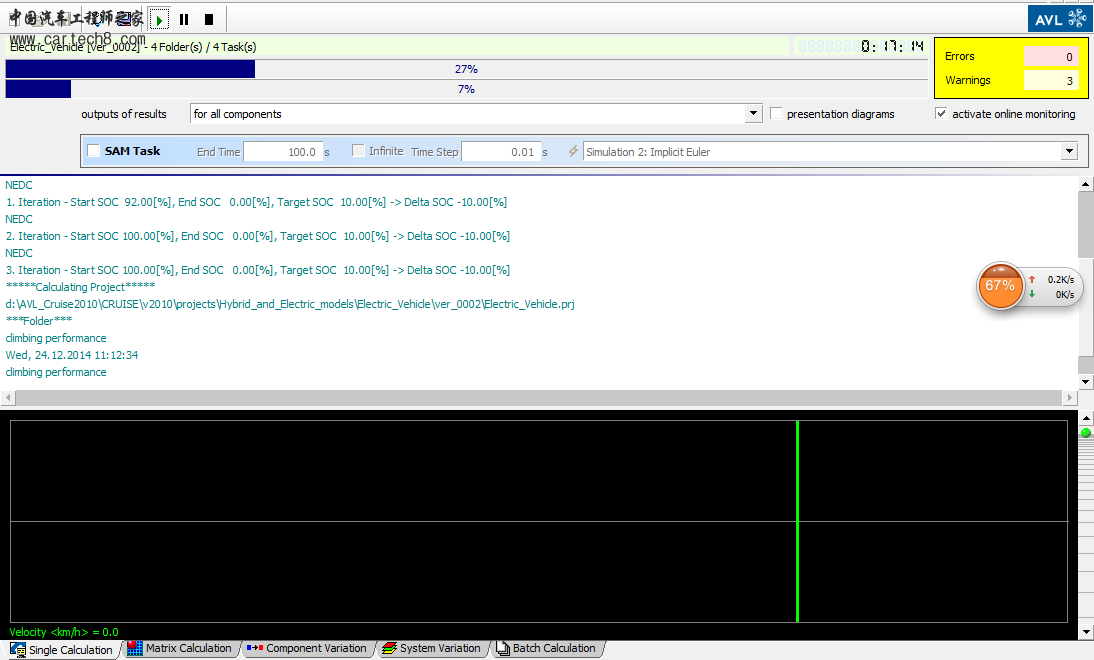Viewport: 1094px width, 660px height.
Task: Click the green marker line in the plot
Action: [797, 521]
